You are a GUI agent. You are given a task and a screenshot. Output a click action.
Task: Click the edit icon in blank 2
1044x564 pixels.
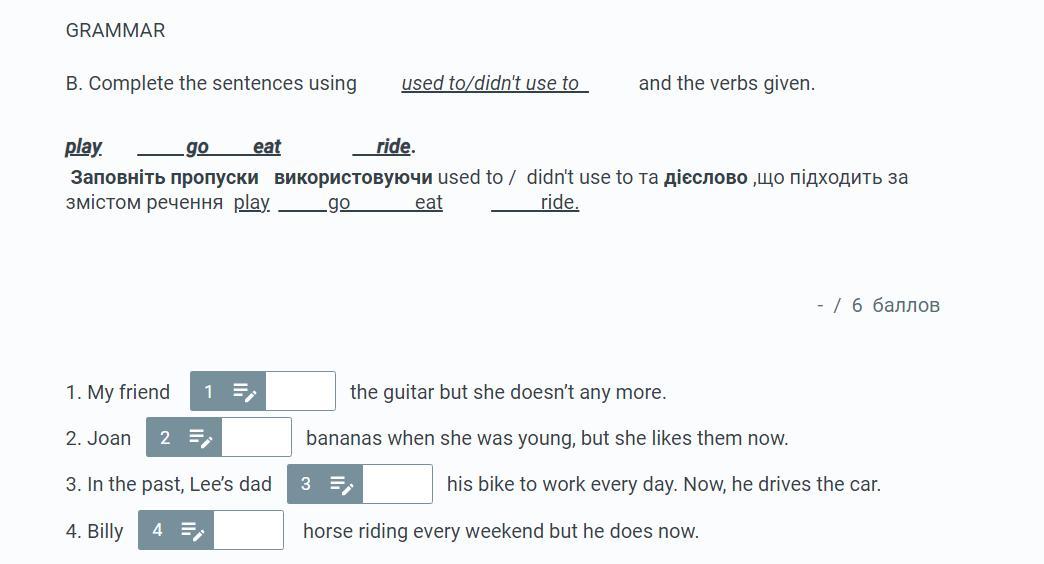200,438
